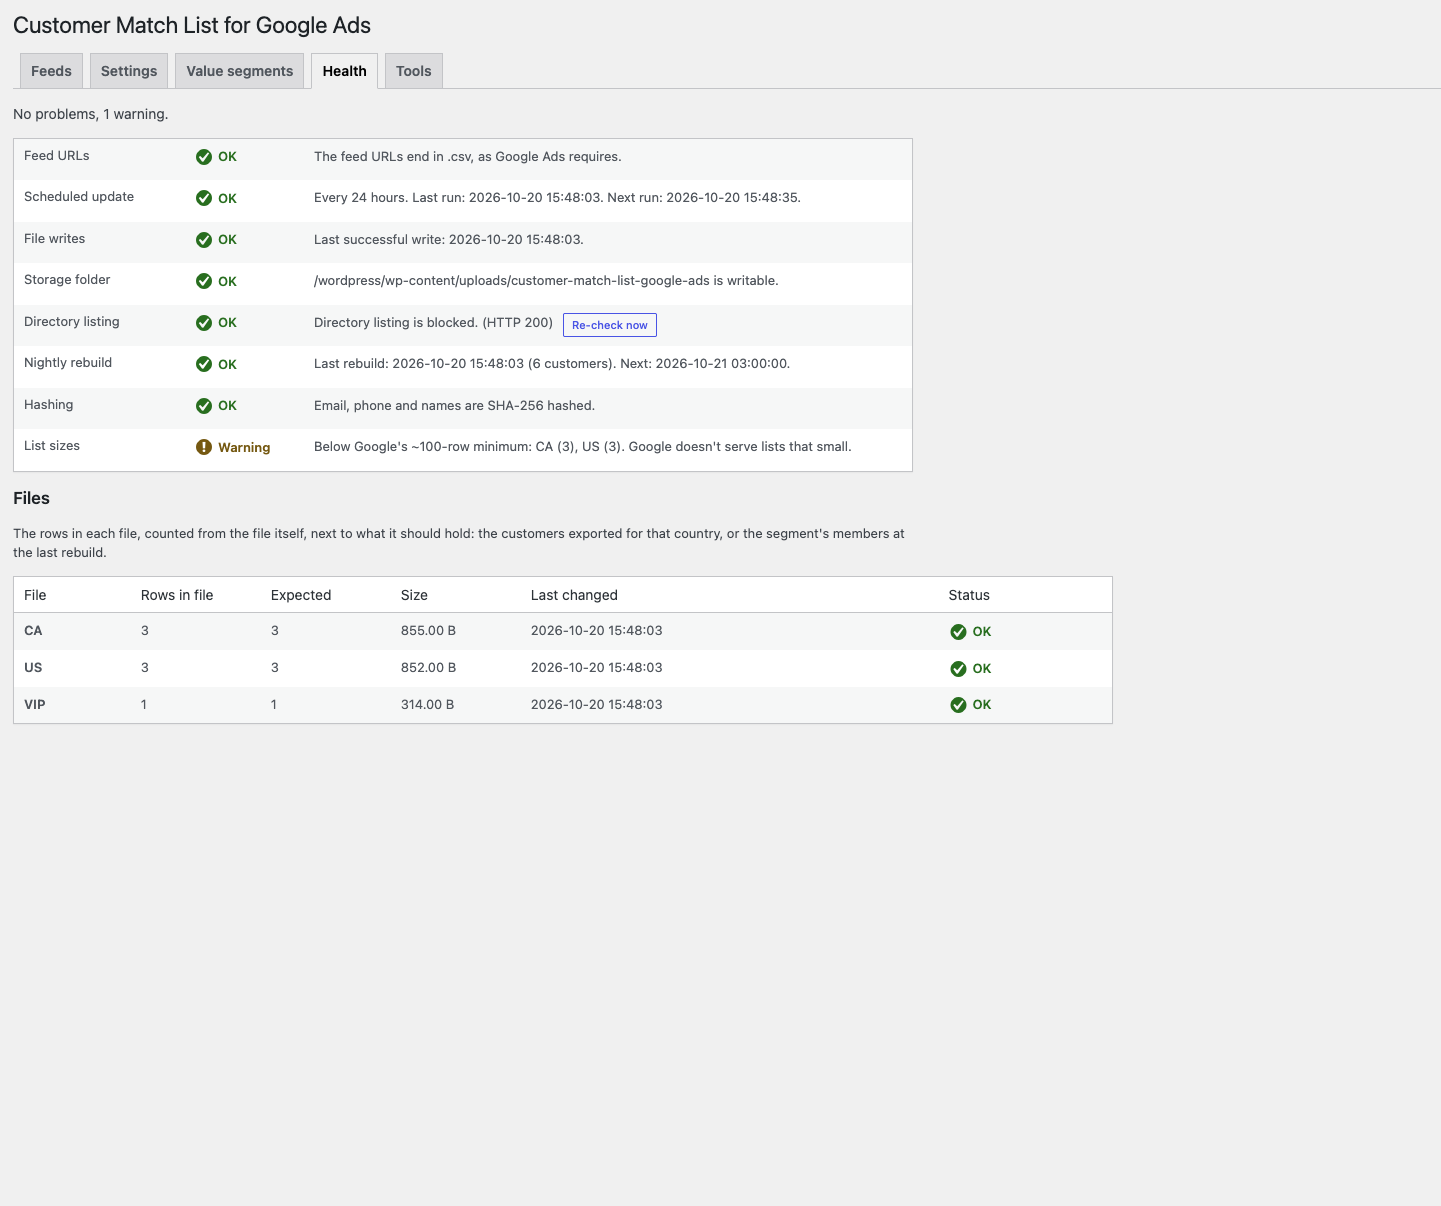Click the 'Hashing' row label
The height and width of the screenshot is (1206, 1441).
click(x=49, y=405)
